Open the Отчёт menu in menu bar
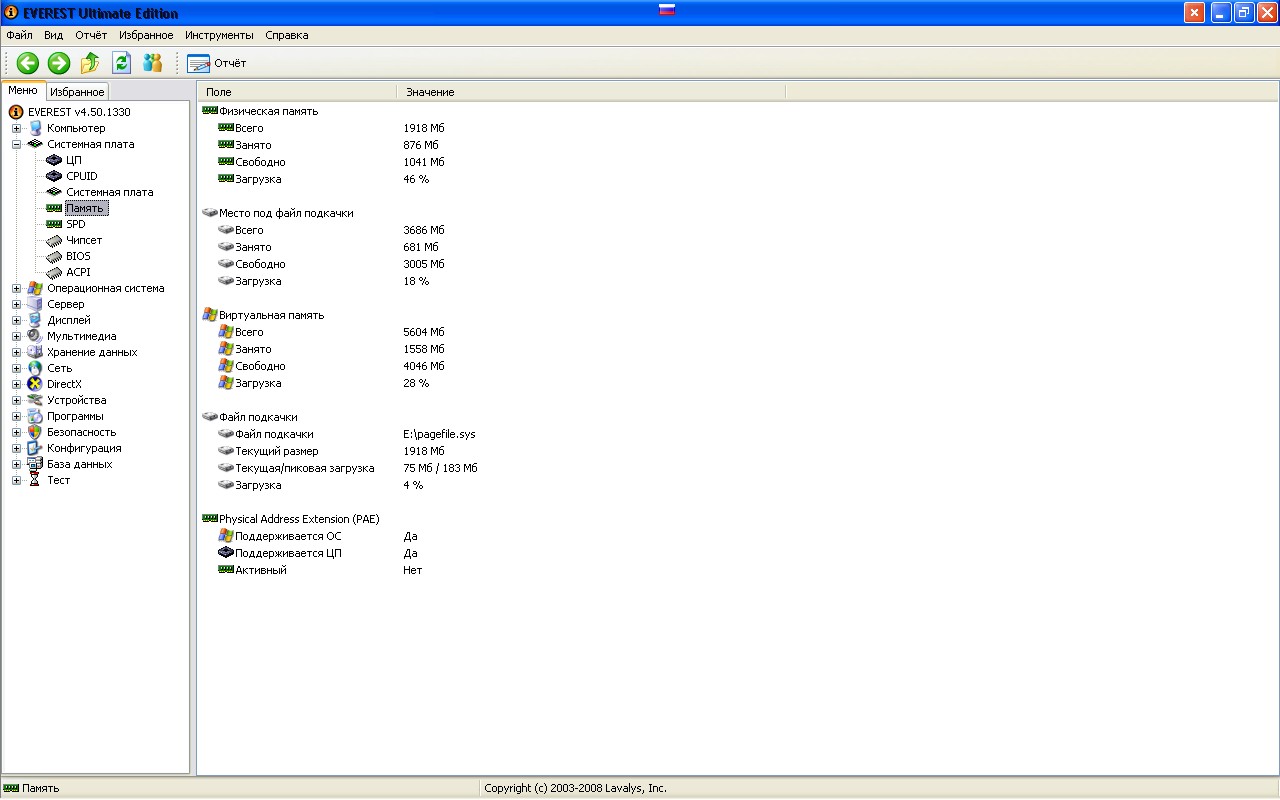The width and height of the screenshot is (1280, 800). pos(91,35)
